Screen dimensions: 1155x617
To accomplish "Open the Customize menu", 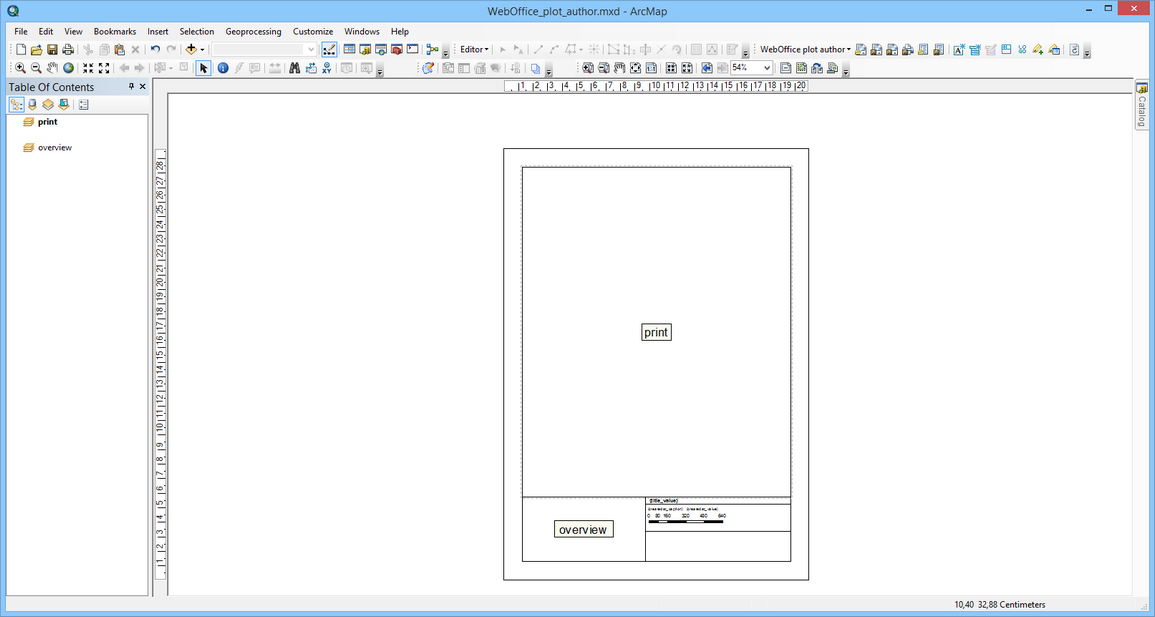I will pyautogui.click(x=313, y=31).
